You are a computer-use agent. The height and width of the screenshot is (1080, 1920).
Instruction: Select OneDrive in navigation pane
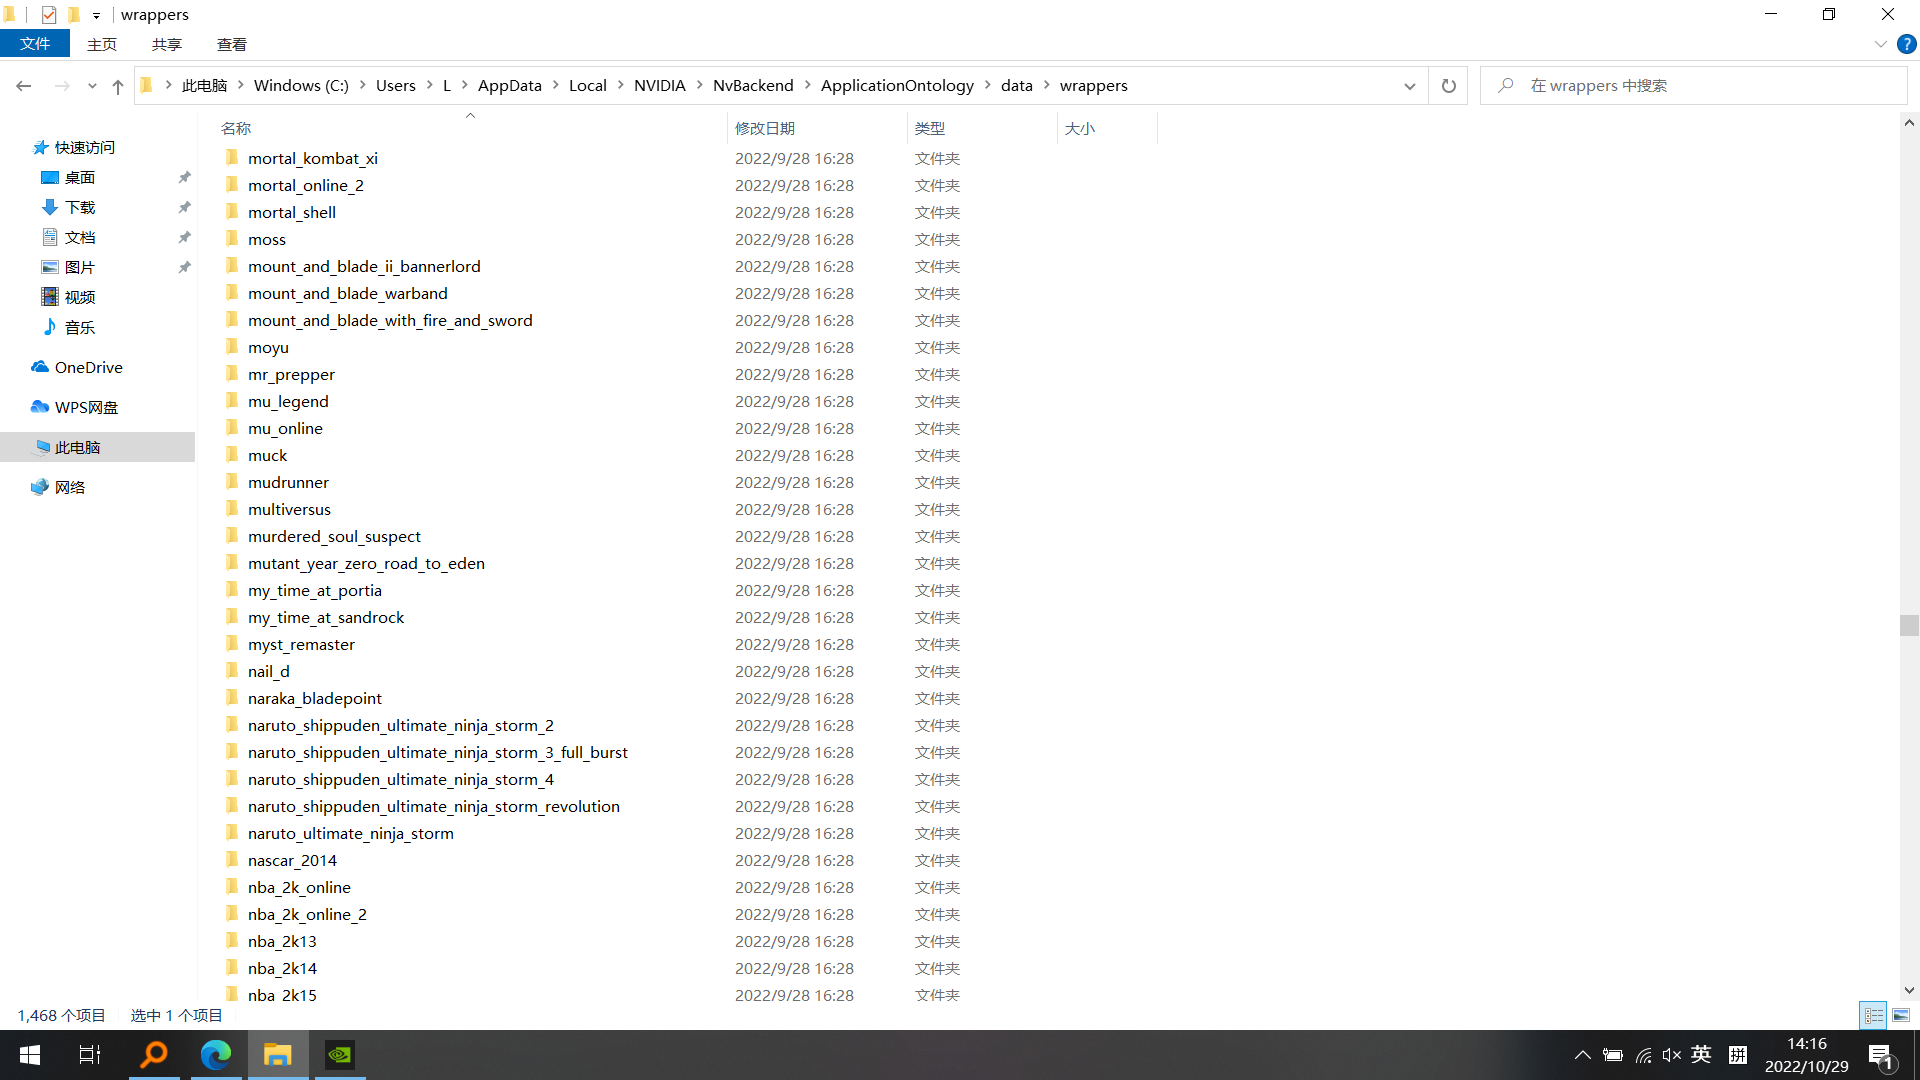[77, 367]
